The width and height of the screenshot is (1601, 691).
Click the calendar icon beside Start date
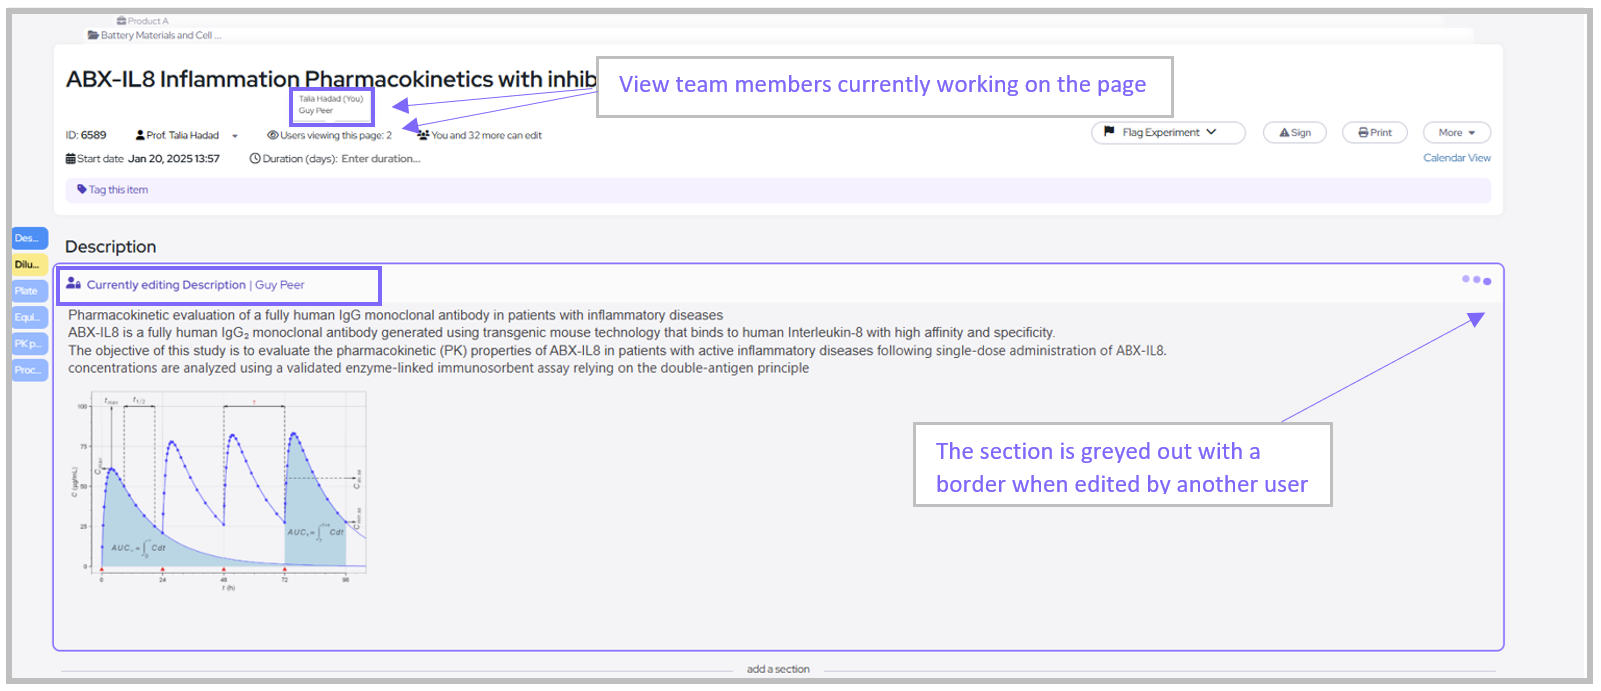[x=71, y=159]
